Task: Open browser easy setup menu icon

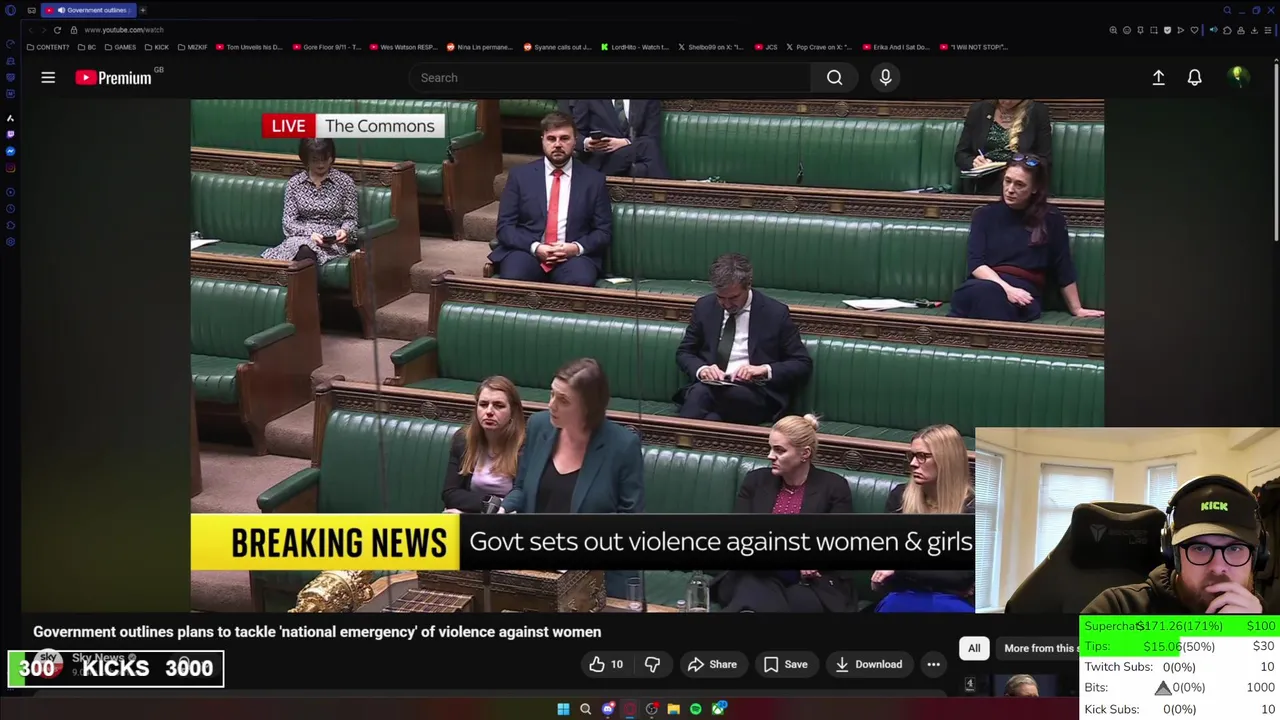Action: tap(1268, 30)
